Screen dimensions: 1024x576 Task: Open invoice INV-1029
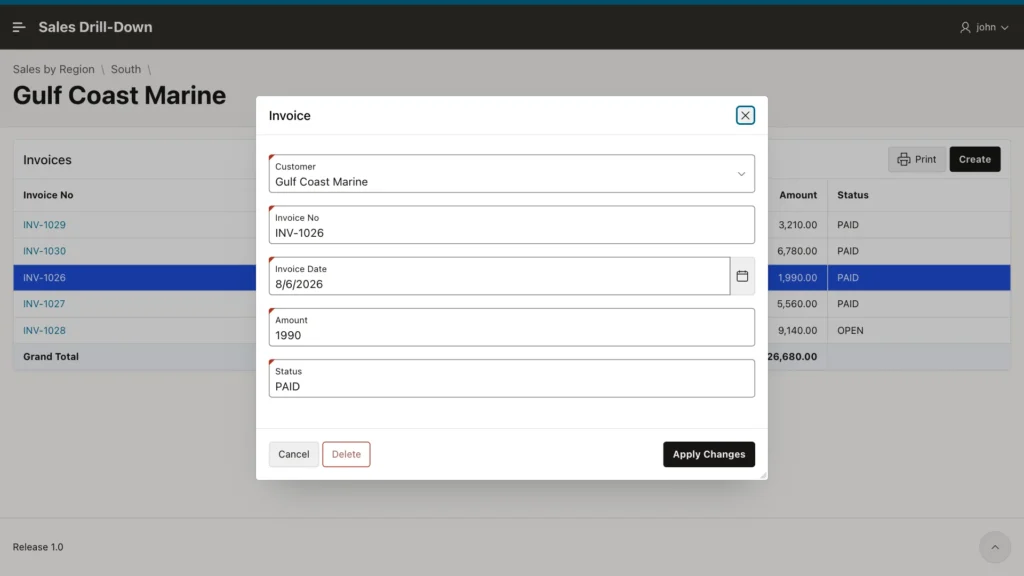44,225
